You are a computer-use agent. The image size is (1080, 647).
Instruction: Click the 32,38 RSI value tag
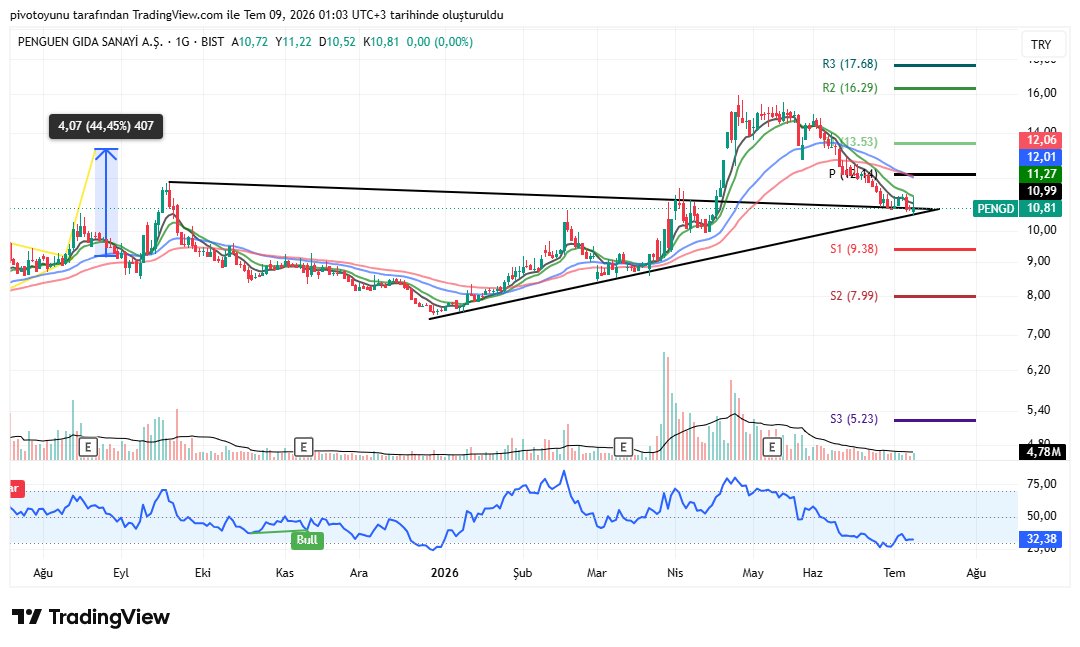[x=1041, y=539]
